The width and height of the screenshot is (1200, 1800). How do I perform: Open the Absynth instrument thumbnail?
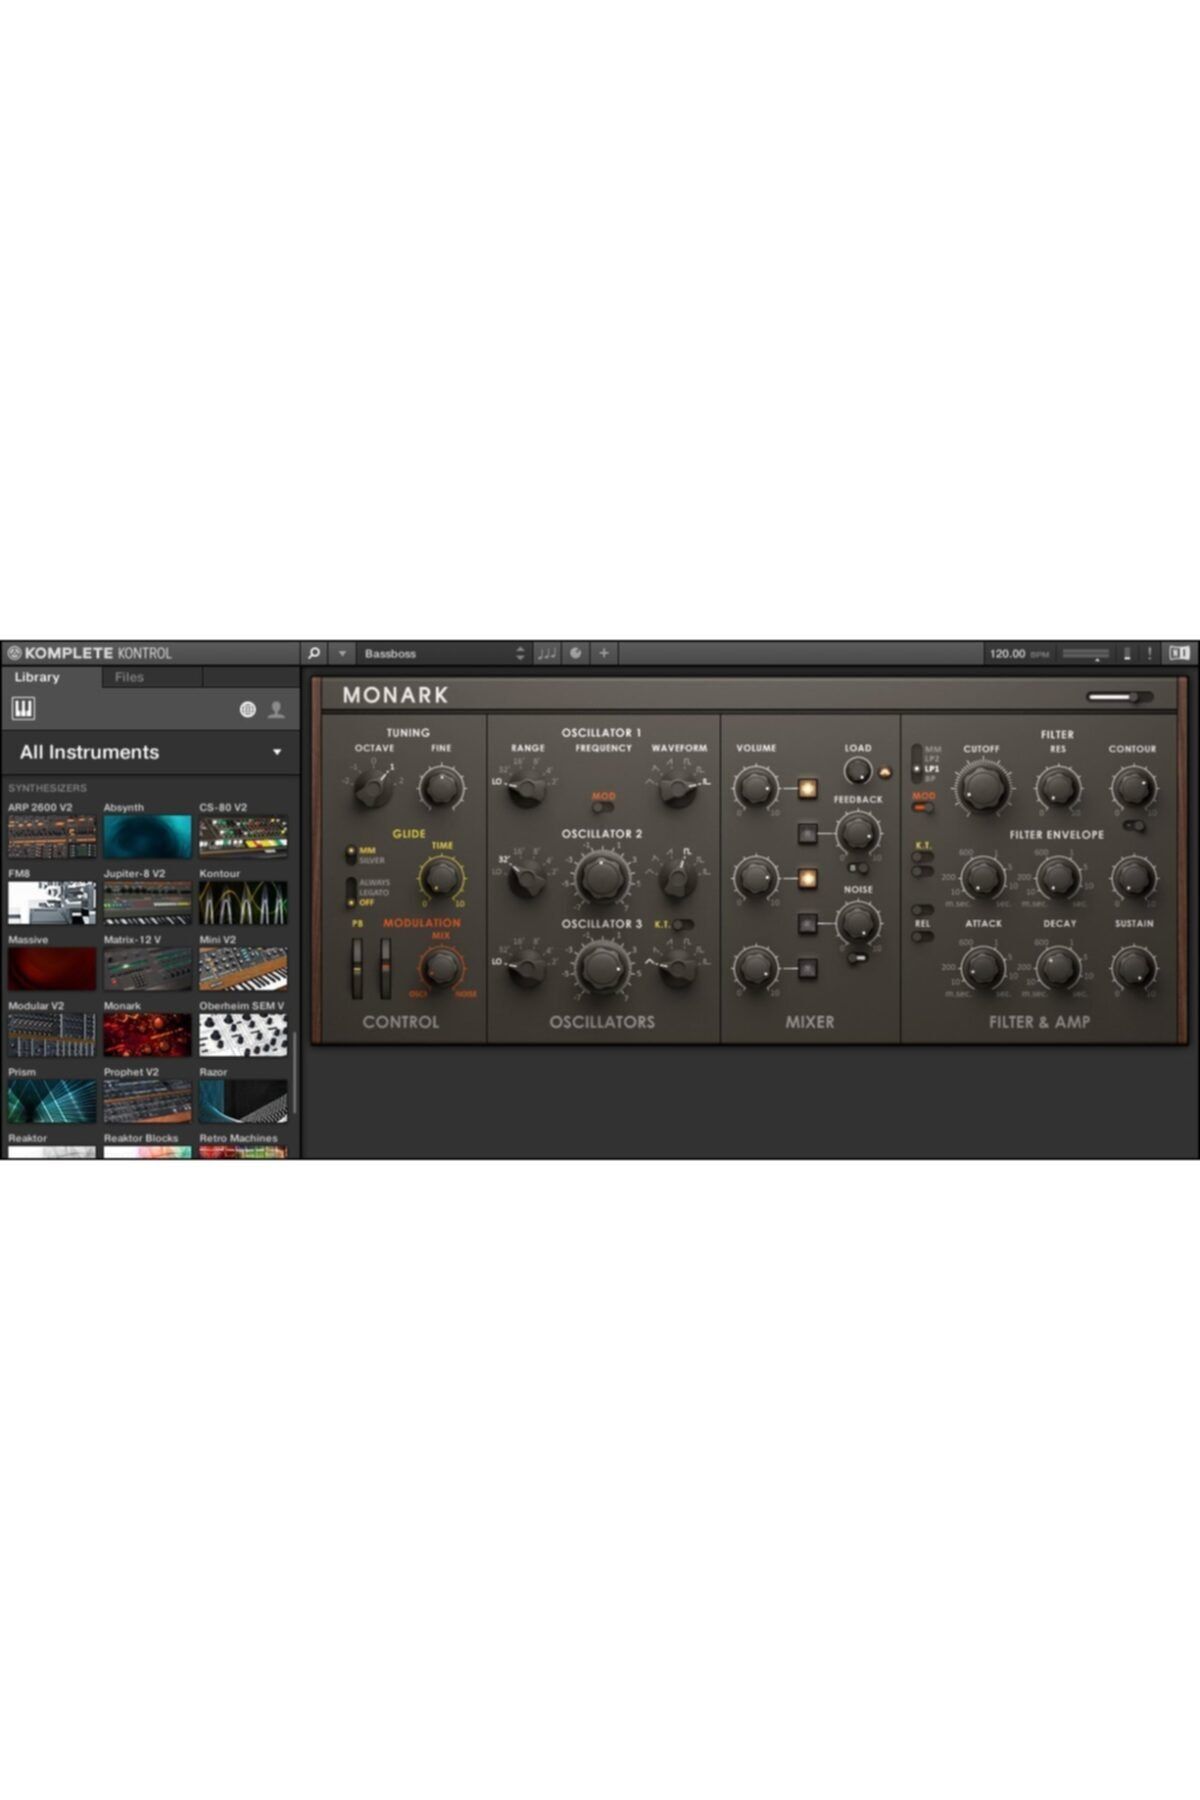coord(147,837)
